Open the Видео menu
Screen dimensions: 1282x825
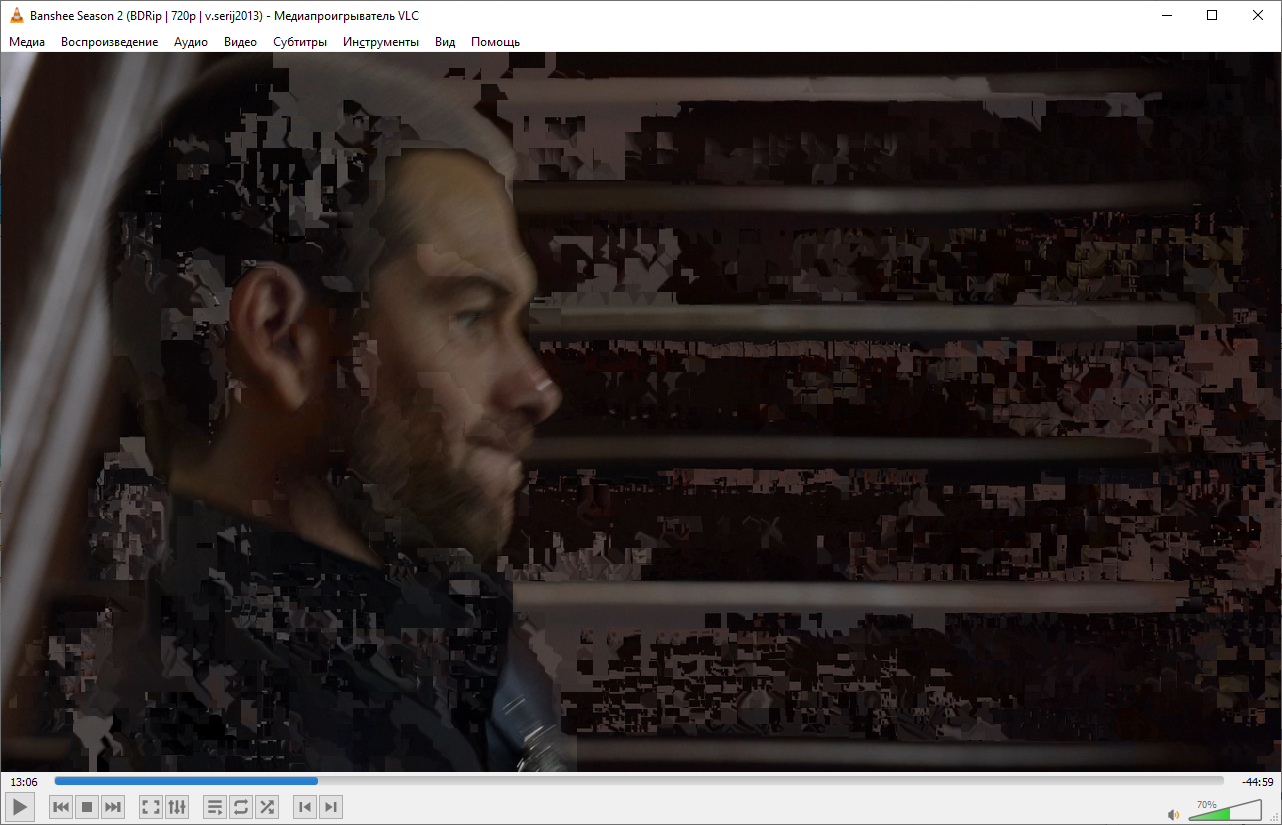point(240,42)
